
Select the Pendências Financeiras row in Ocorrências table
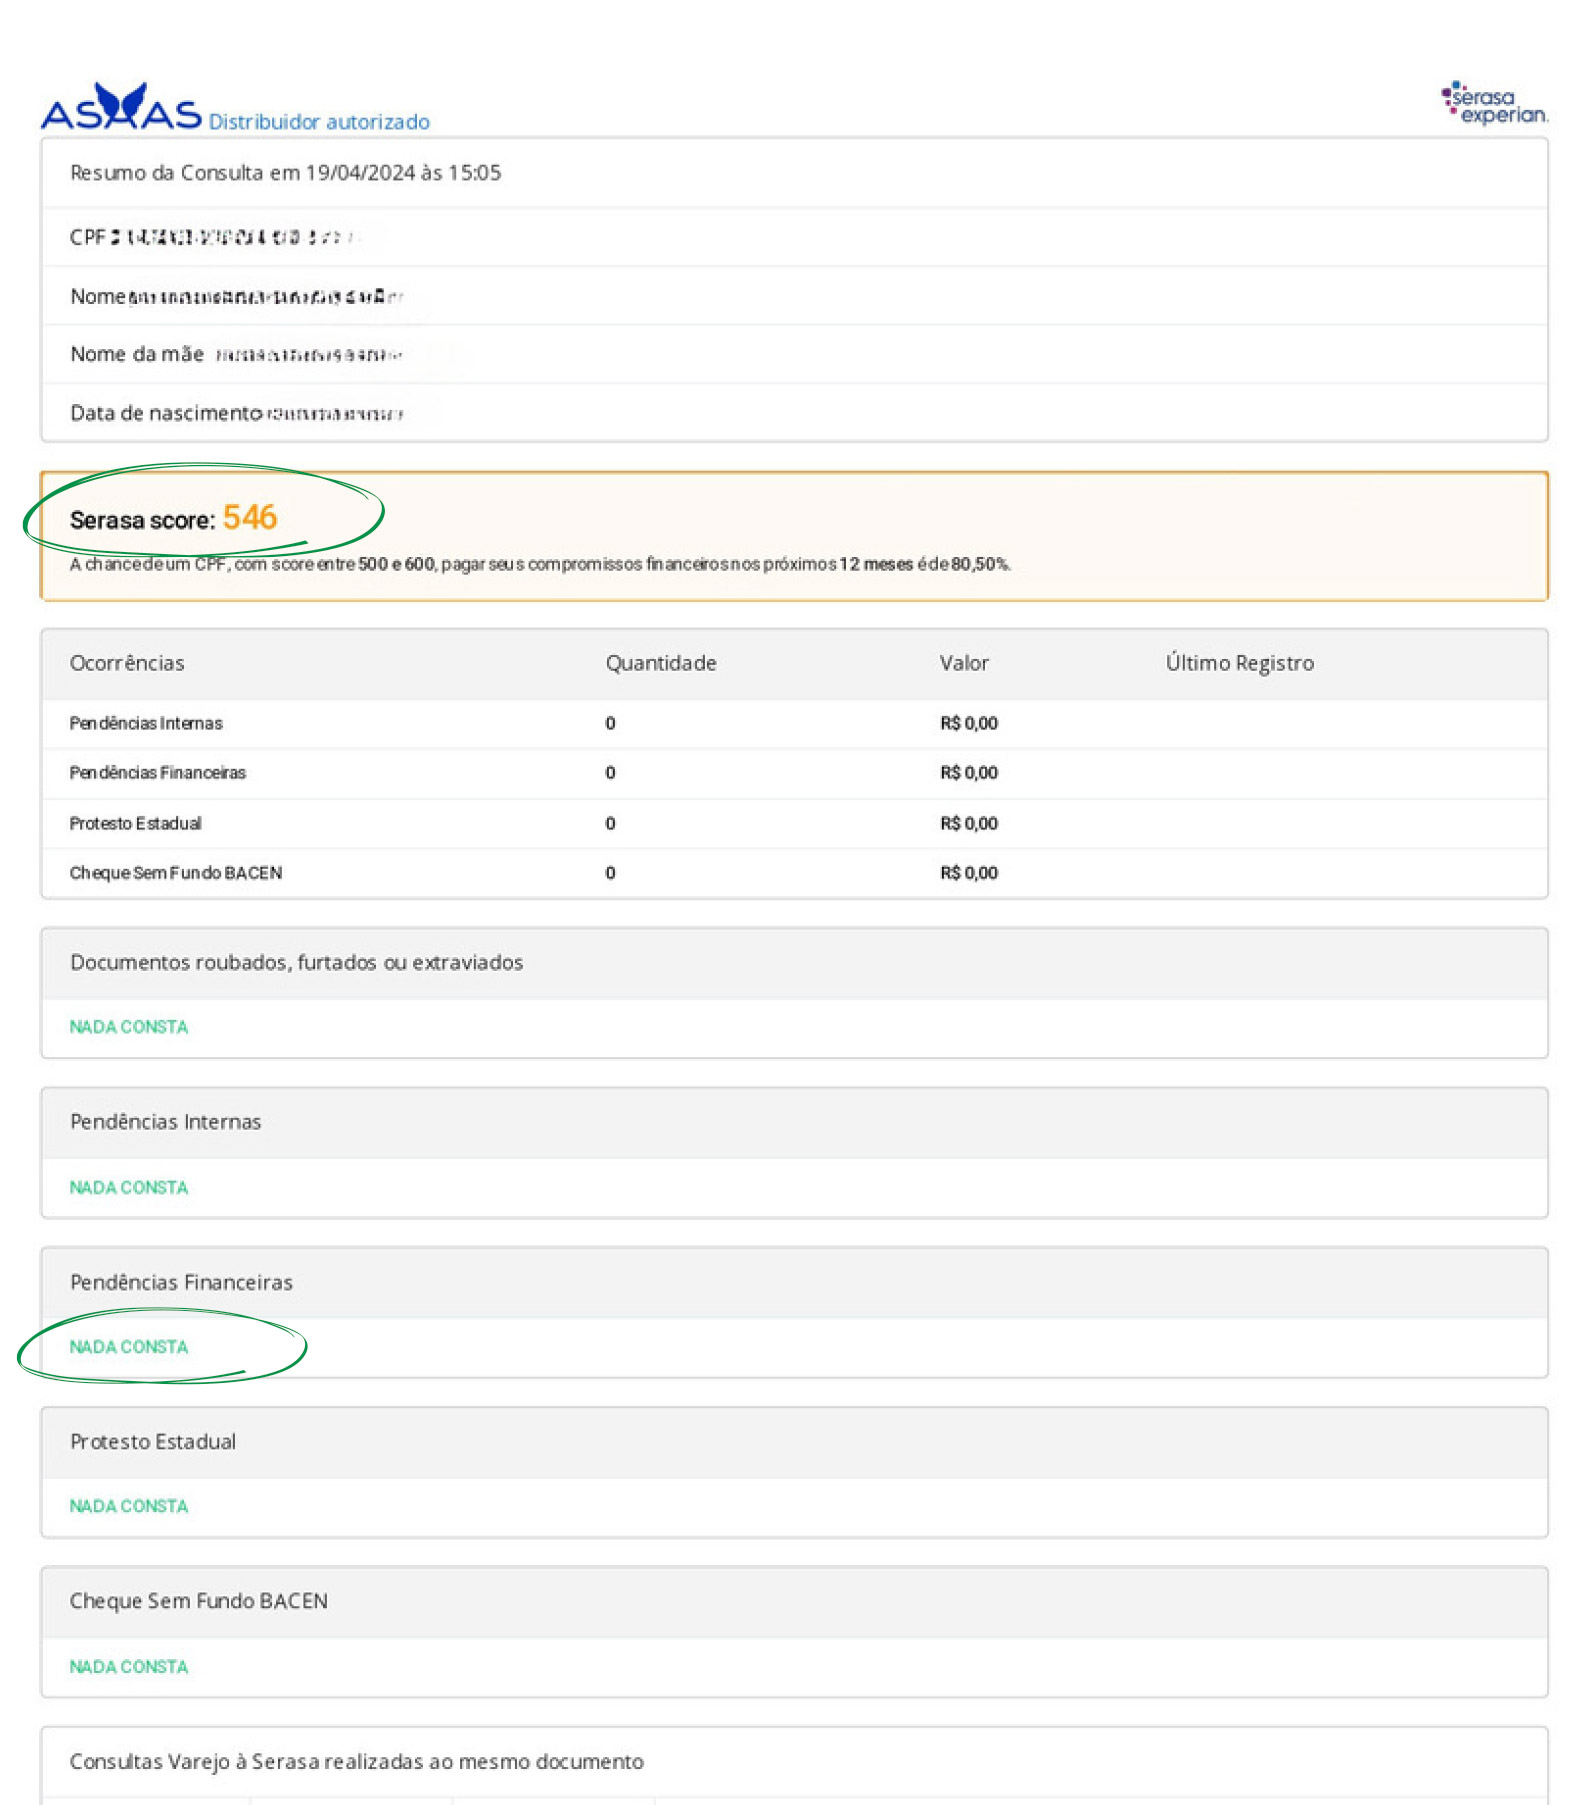point(157,773)
